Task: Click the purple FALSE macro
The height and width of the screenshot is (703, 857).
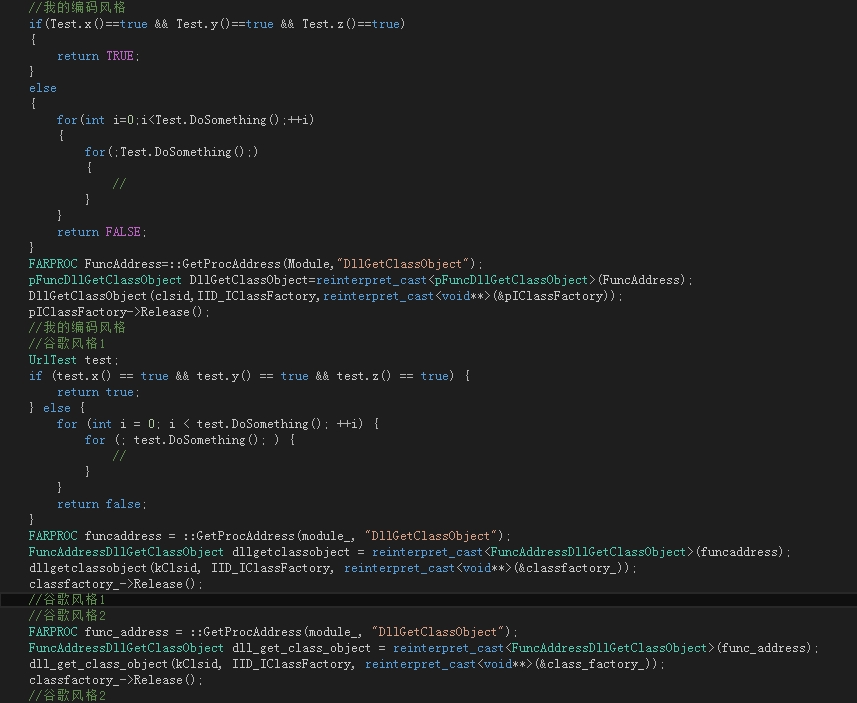Action: pyautogui.click(x=123, y=232)
